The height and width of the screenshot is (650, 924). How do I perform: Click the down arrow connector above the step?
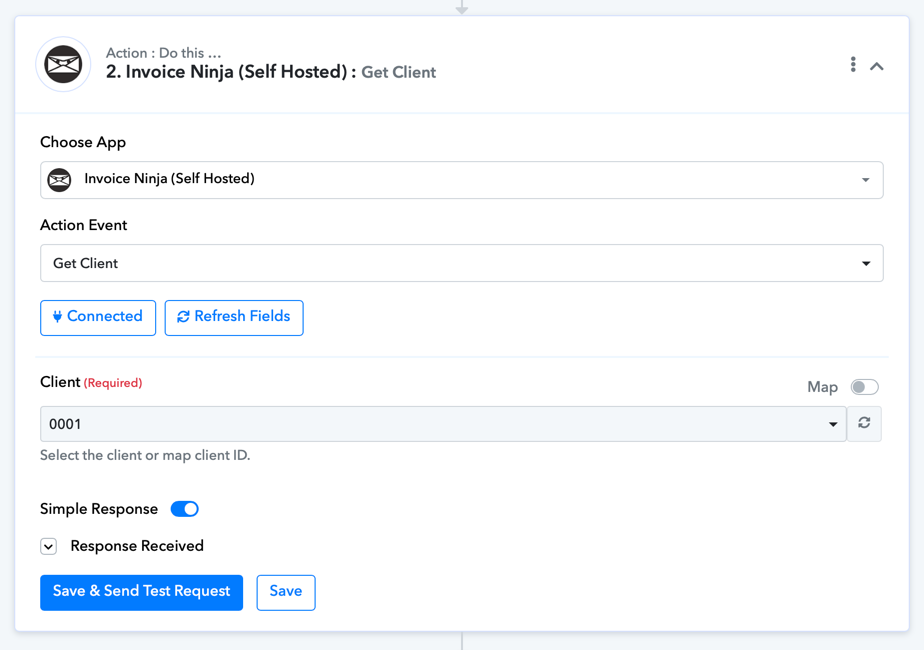pyautogui.click(x=462, y=8)
